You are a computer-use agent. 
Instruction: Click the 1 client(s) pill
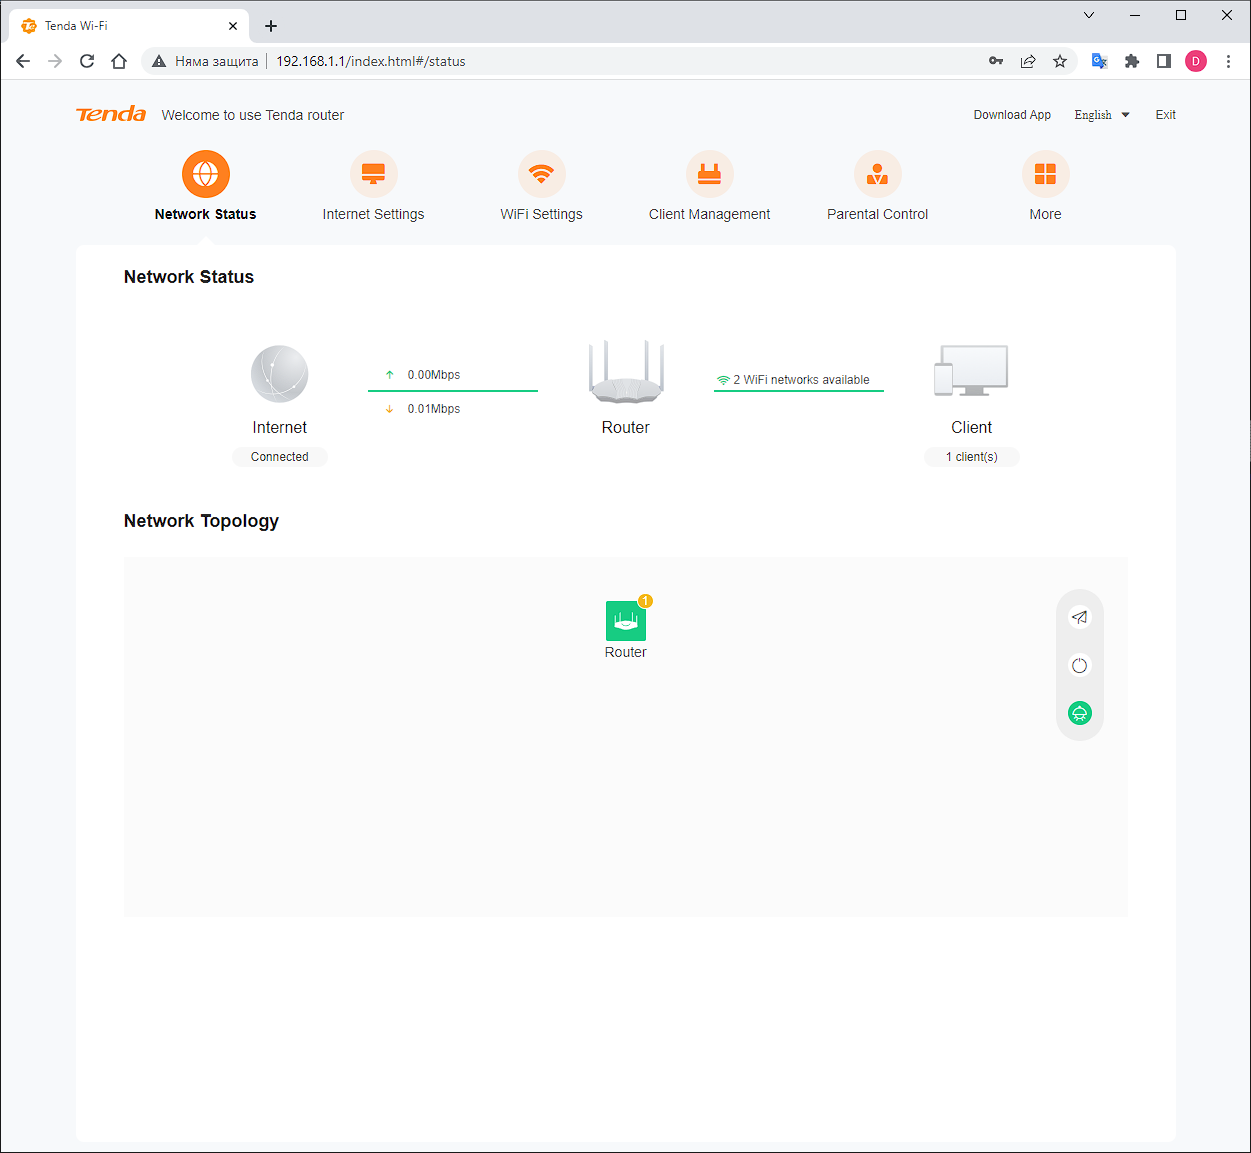972,457
